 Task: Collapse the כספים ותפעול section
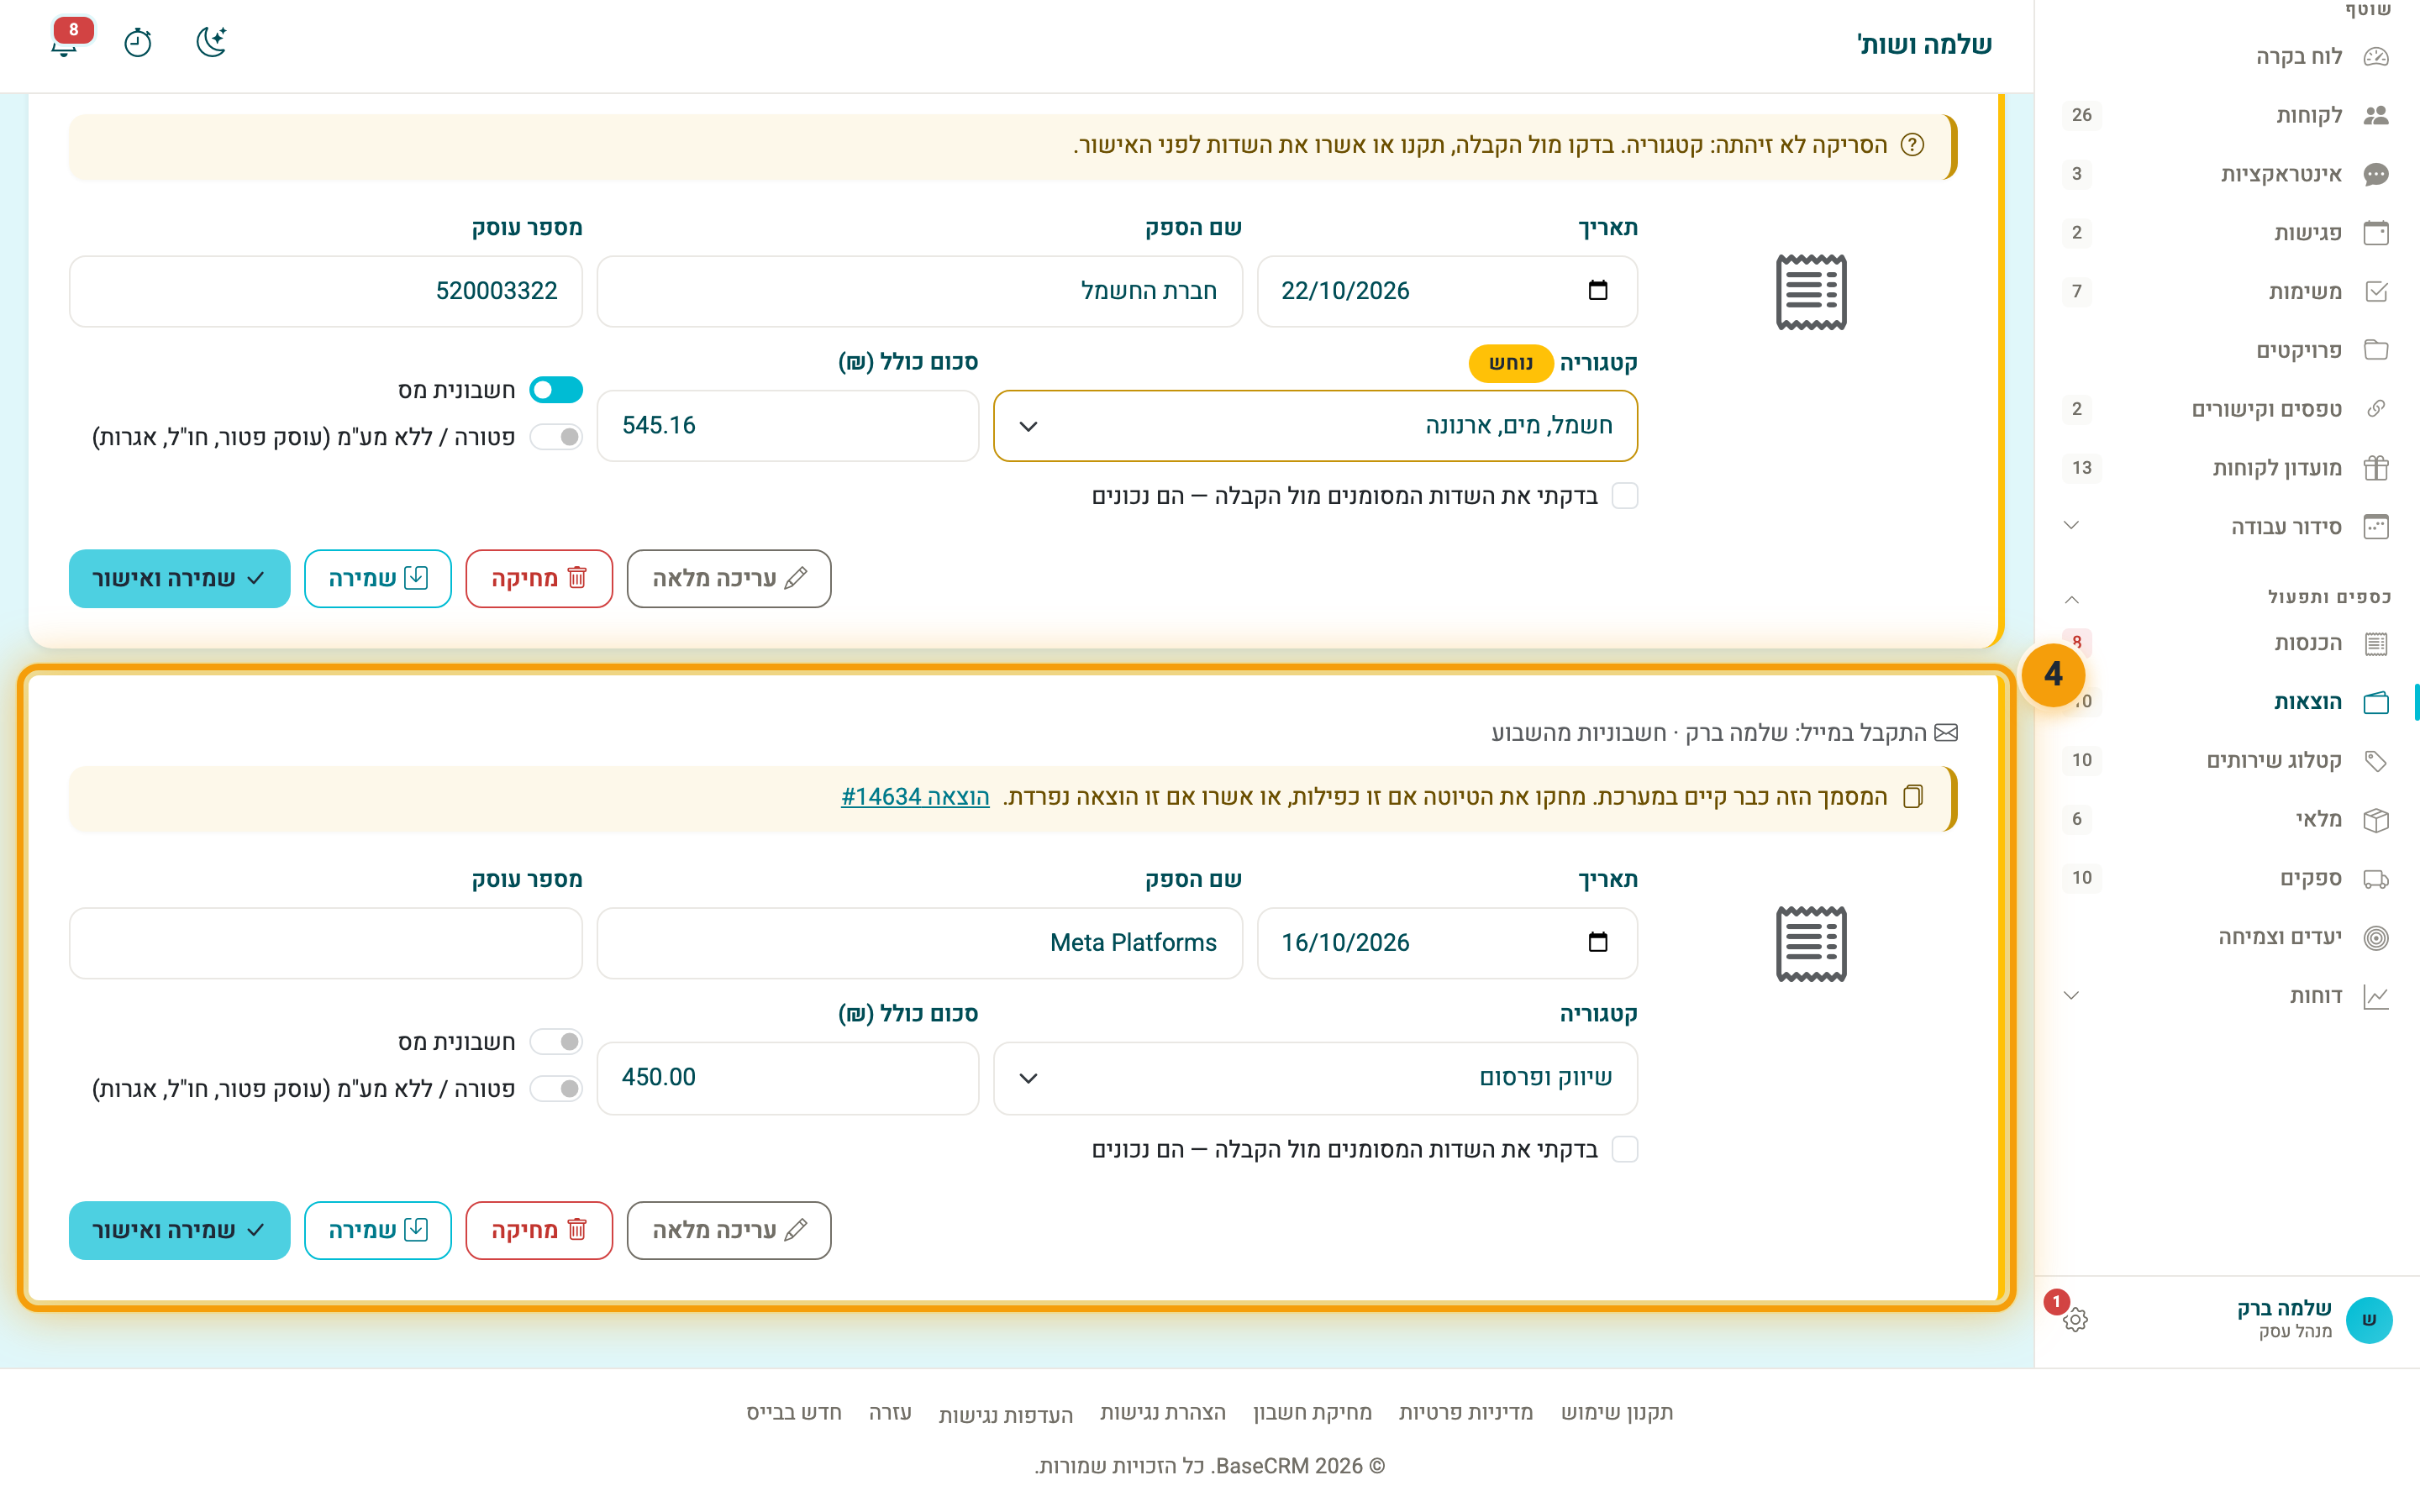tap(2072, 600)
